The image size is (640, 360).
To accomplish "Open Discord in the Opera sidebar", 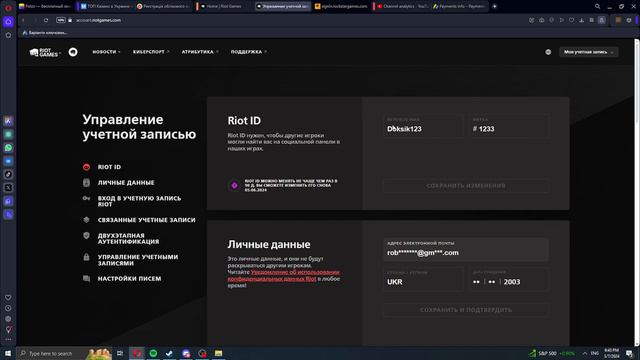I will (8, 201).
